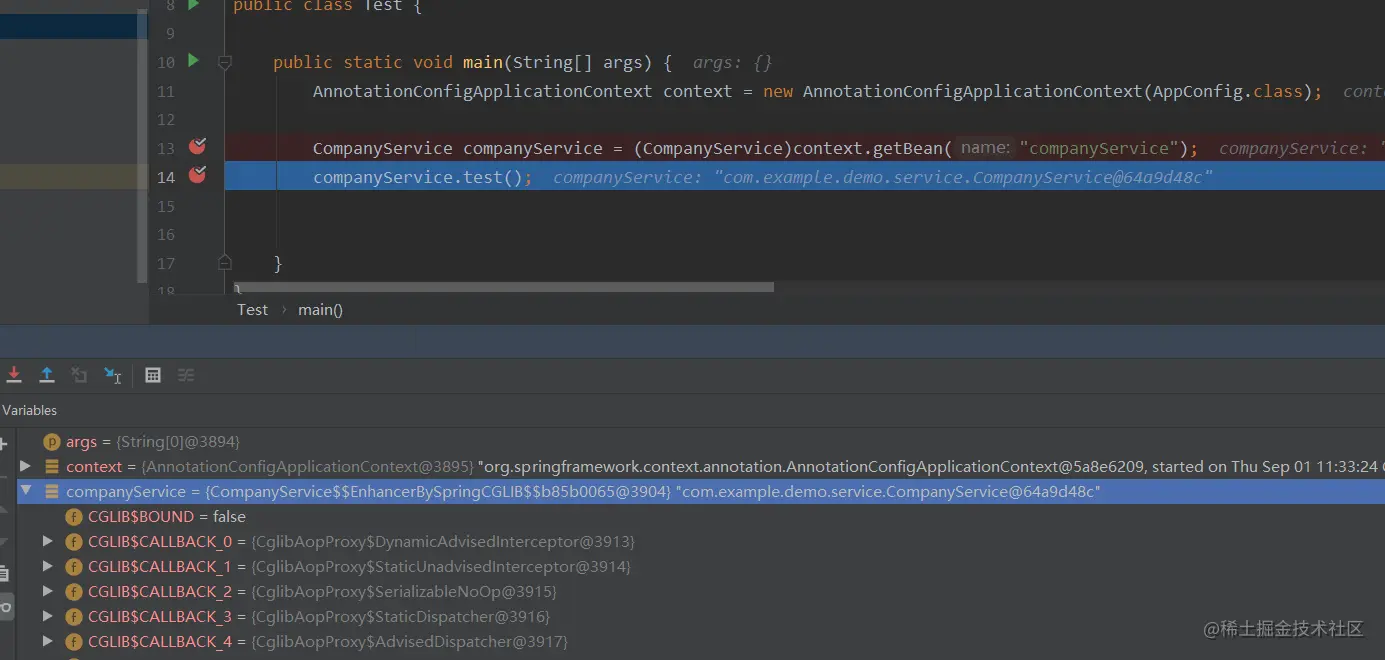Select the args variable row
The width and height of the screenshot is (1385, 660).
pos(701,441)
